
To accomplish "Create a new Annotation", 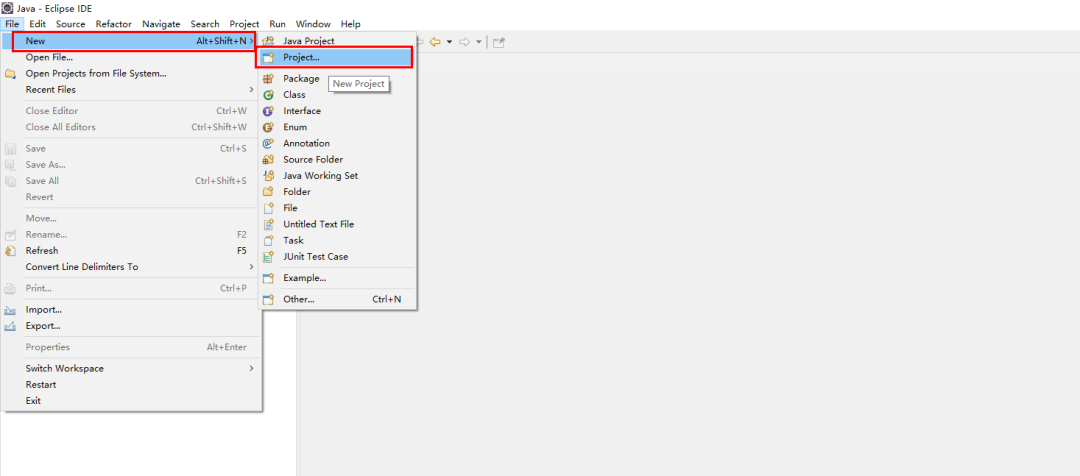I will pyautogui.click(x=337, y=143).
